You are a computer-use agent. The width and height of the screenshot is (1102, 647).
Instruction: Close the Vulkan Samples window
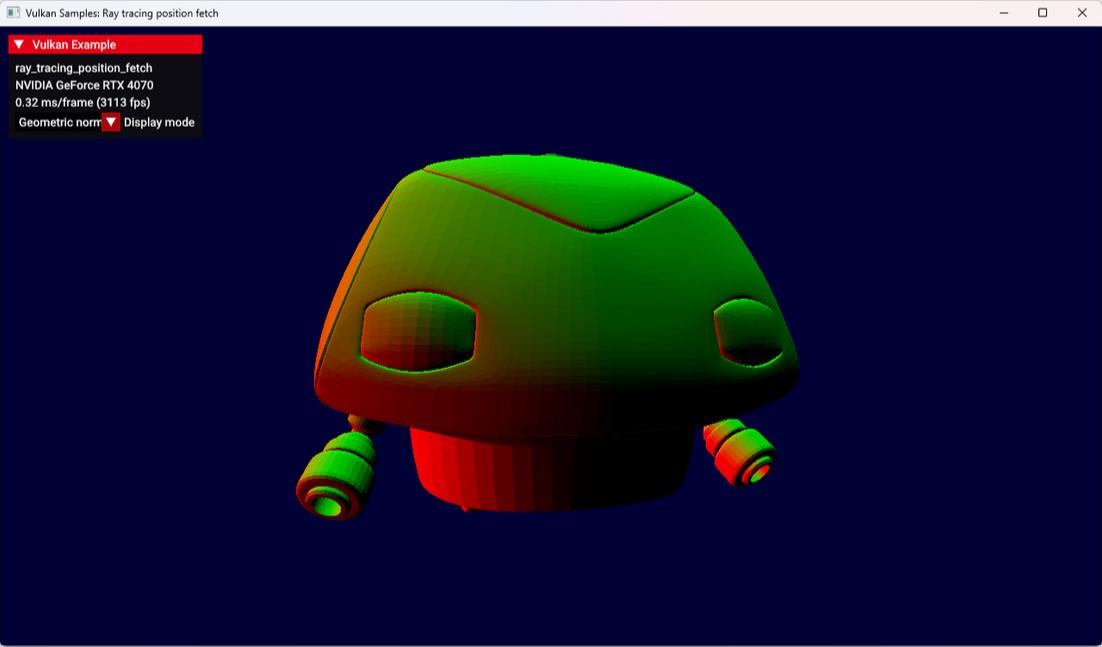click(1082, 13)
